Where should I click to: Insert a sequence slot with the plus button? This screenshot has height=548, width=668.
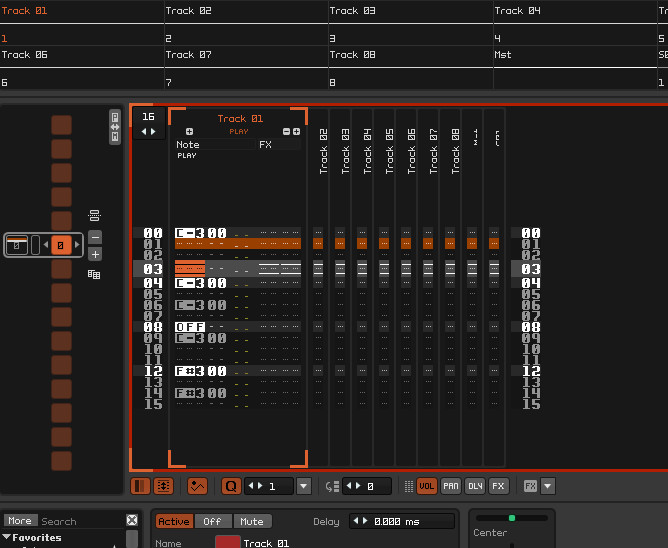click(95, 255)
